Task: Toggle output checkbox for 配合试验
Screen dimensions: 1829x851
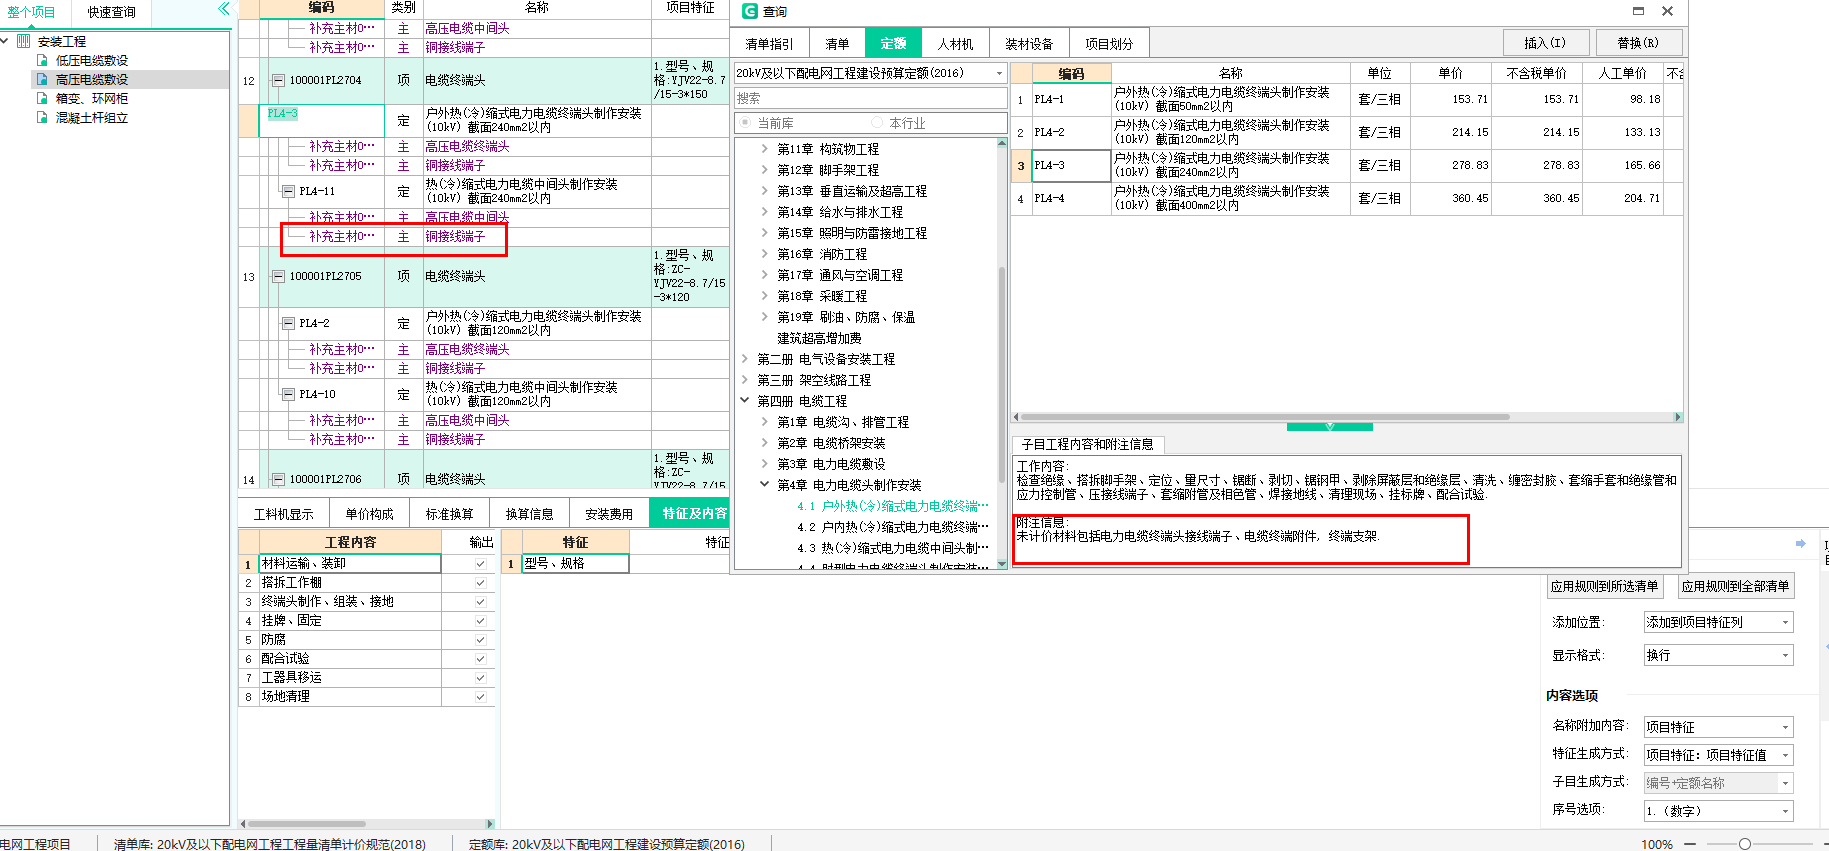Action: (x=480, y=659)
